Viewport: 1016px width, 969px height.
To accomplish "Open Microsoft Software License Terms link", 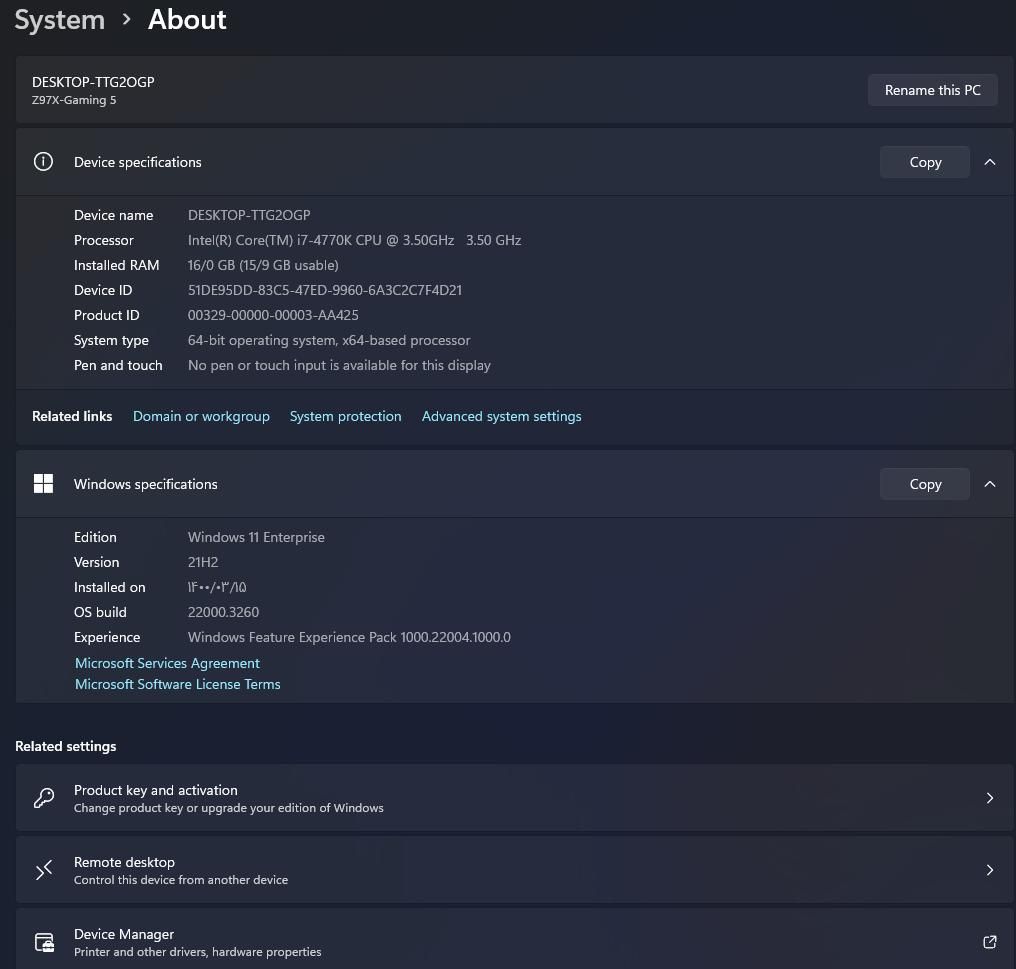I will tap(178, 684).
